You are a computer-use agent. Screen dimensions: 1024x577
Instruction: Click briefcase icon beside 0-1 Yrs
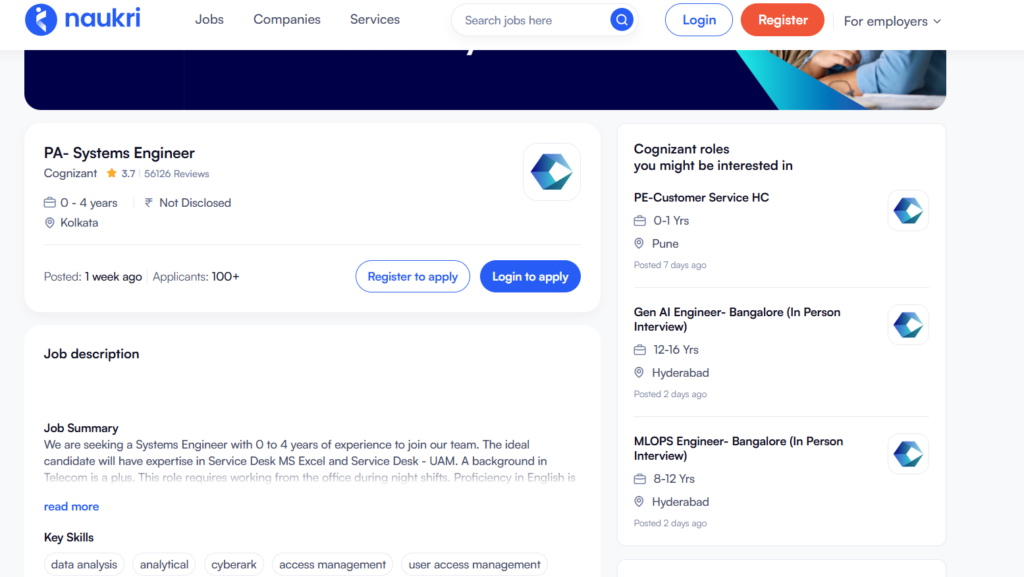pyautogui.click(x=639, y=221)
